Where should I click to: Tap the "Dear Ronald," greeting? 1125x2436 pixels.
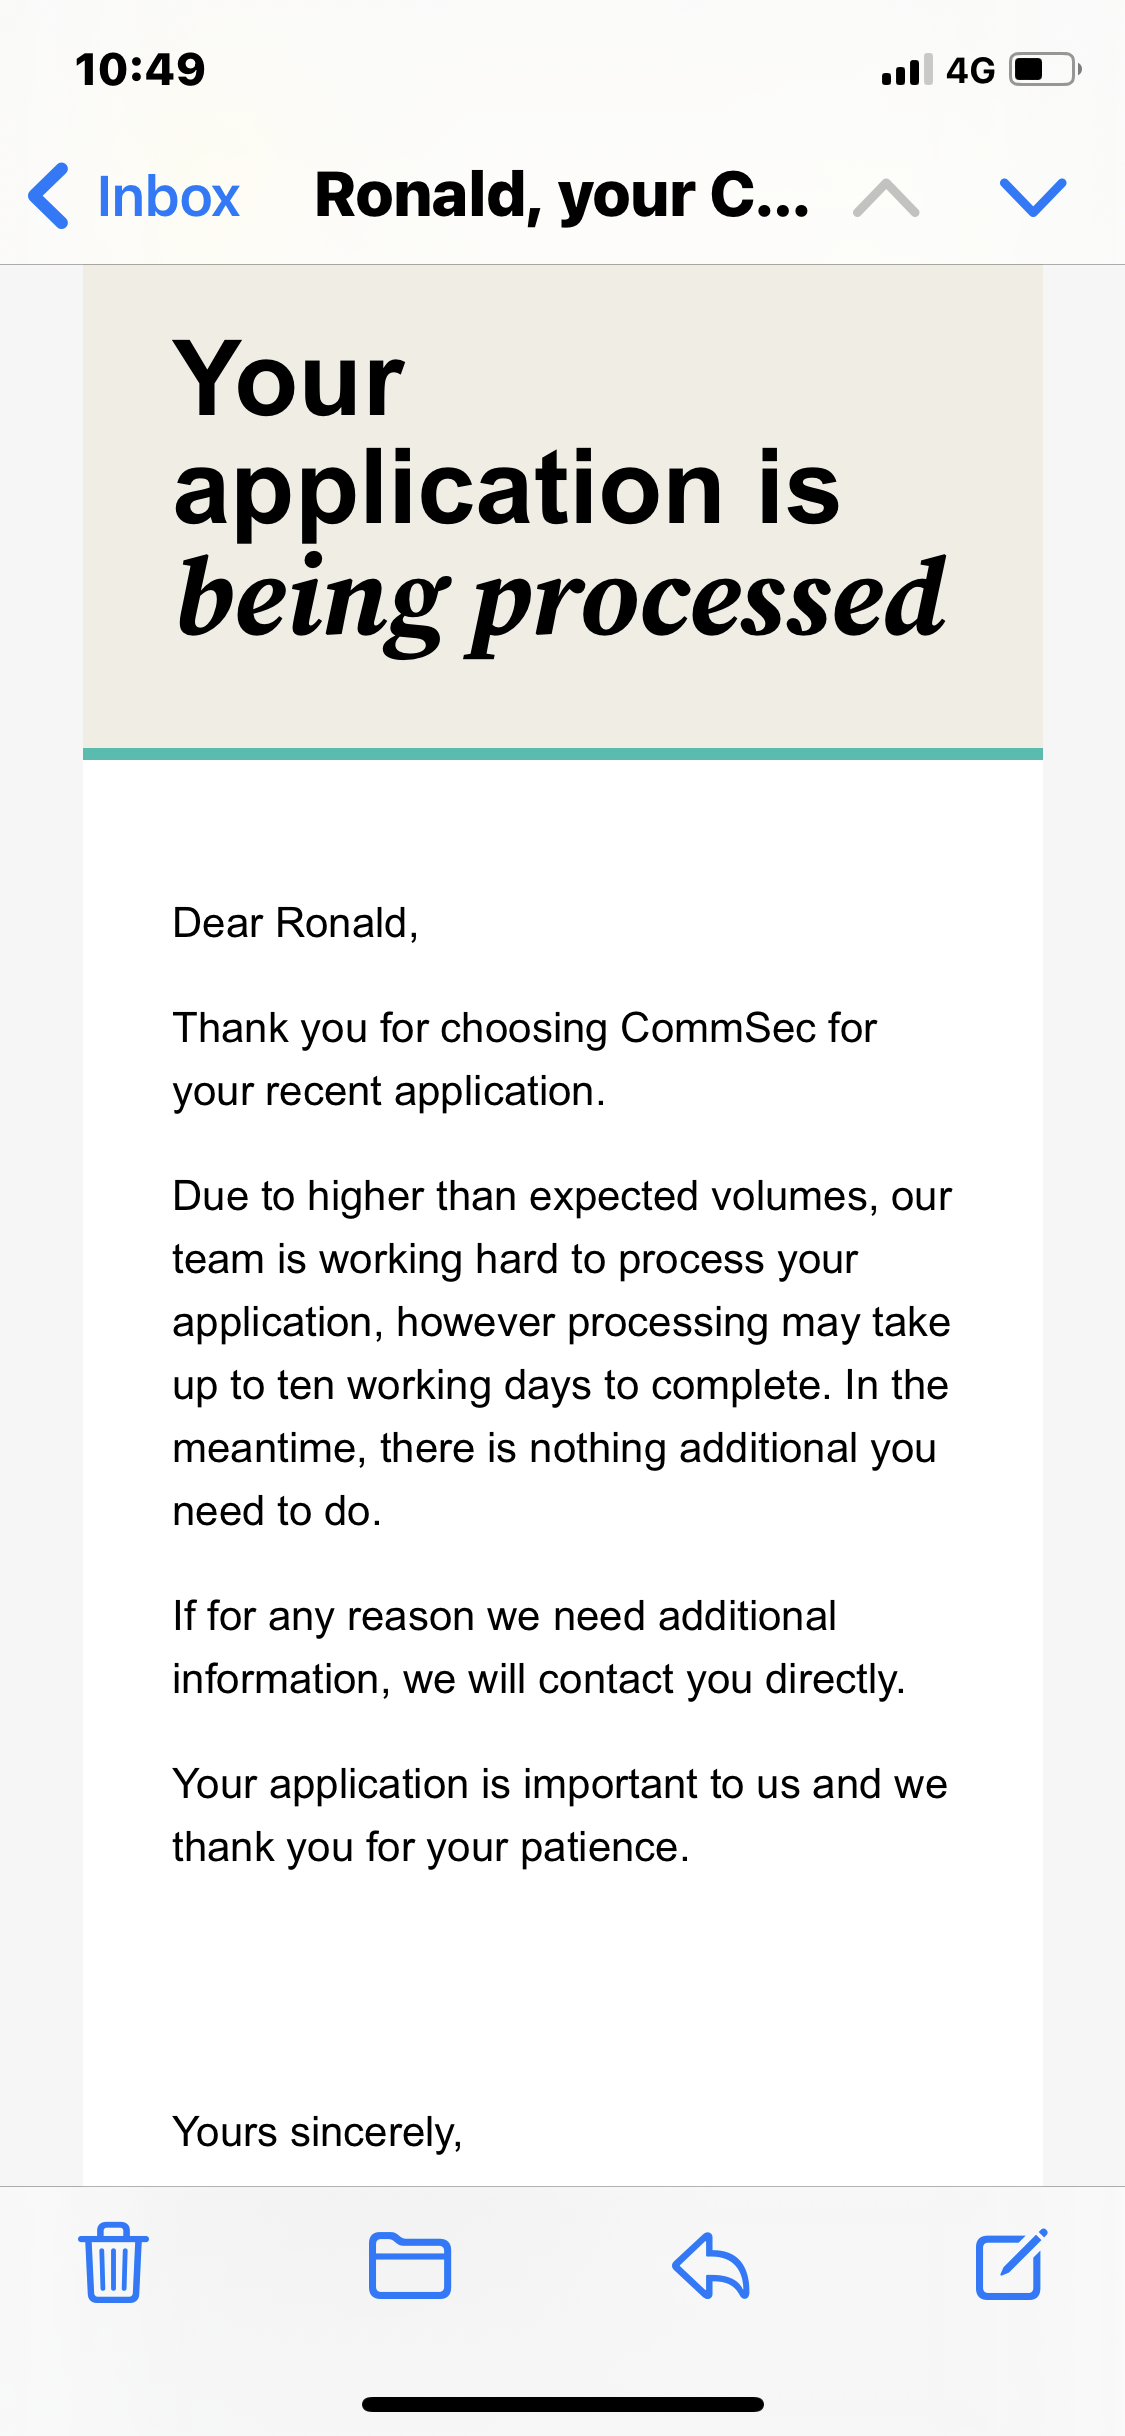click(295, 923)
